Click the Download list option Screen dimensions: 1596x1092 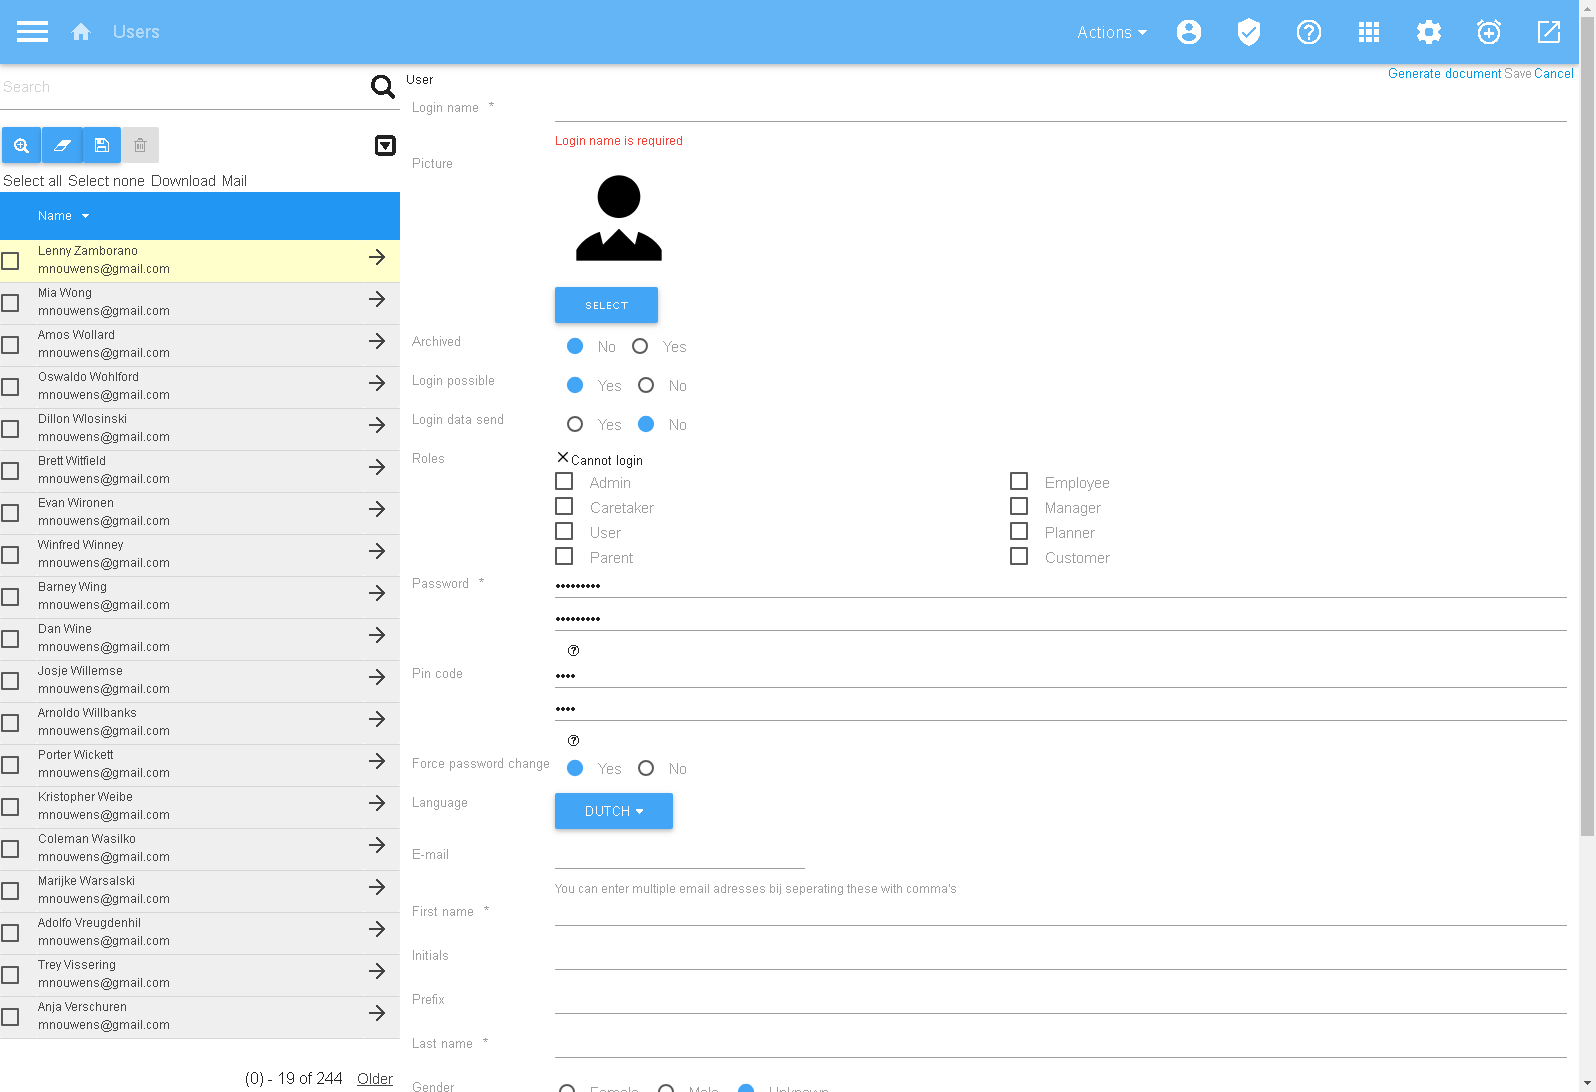[x=183, y=181]
